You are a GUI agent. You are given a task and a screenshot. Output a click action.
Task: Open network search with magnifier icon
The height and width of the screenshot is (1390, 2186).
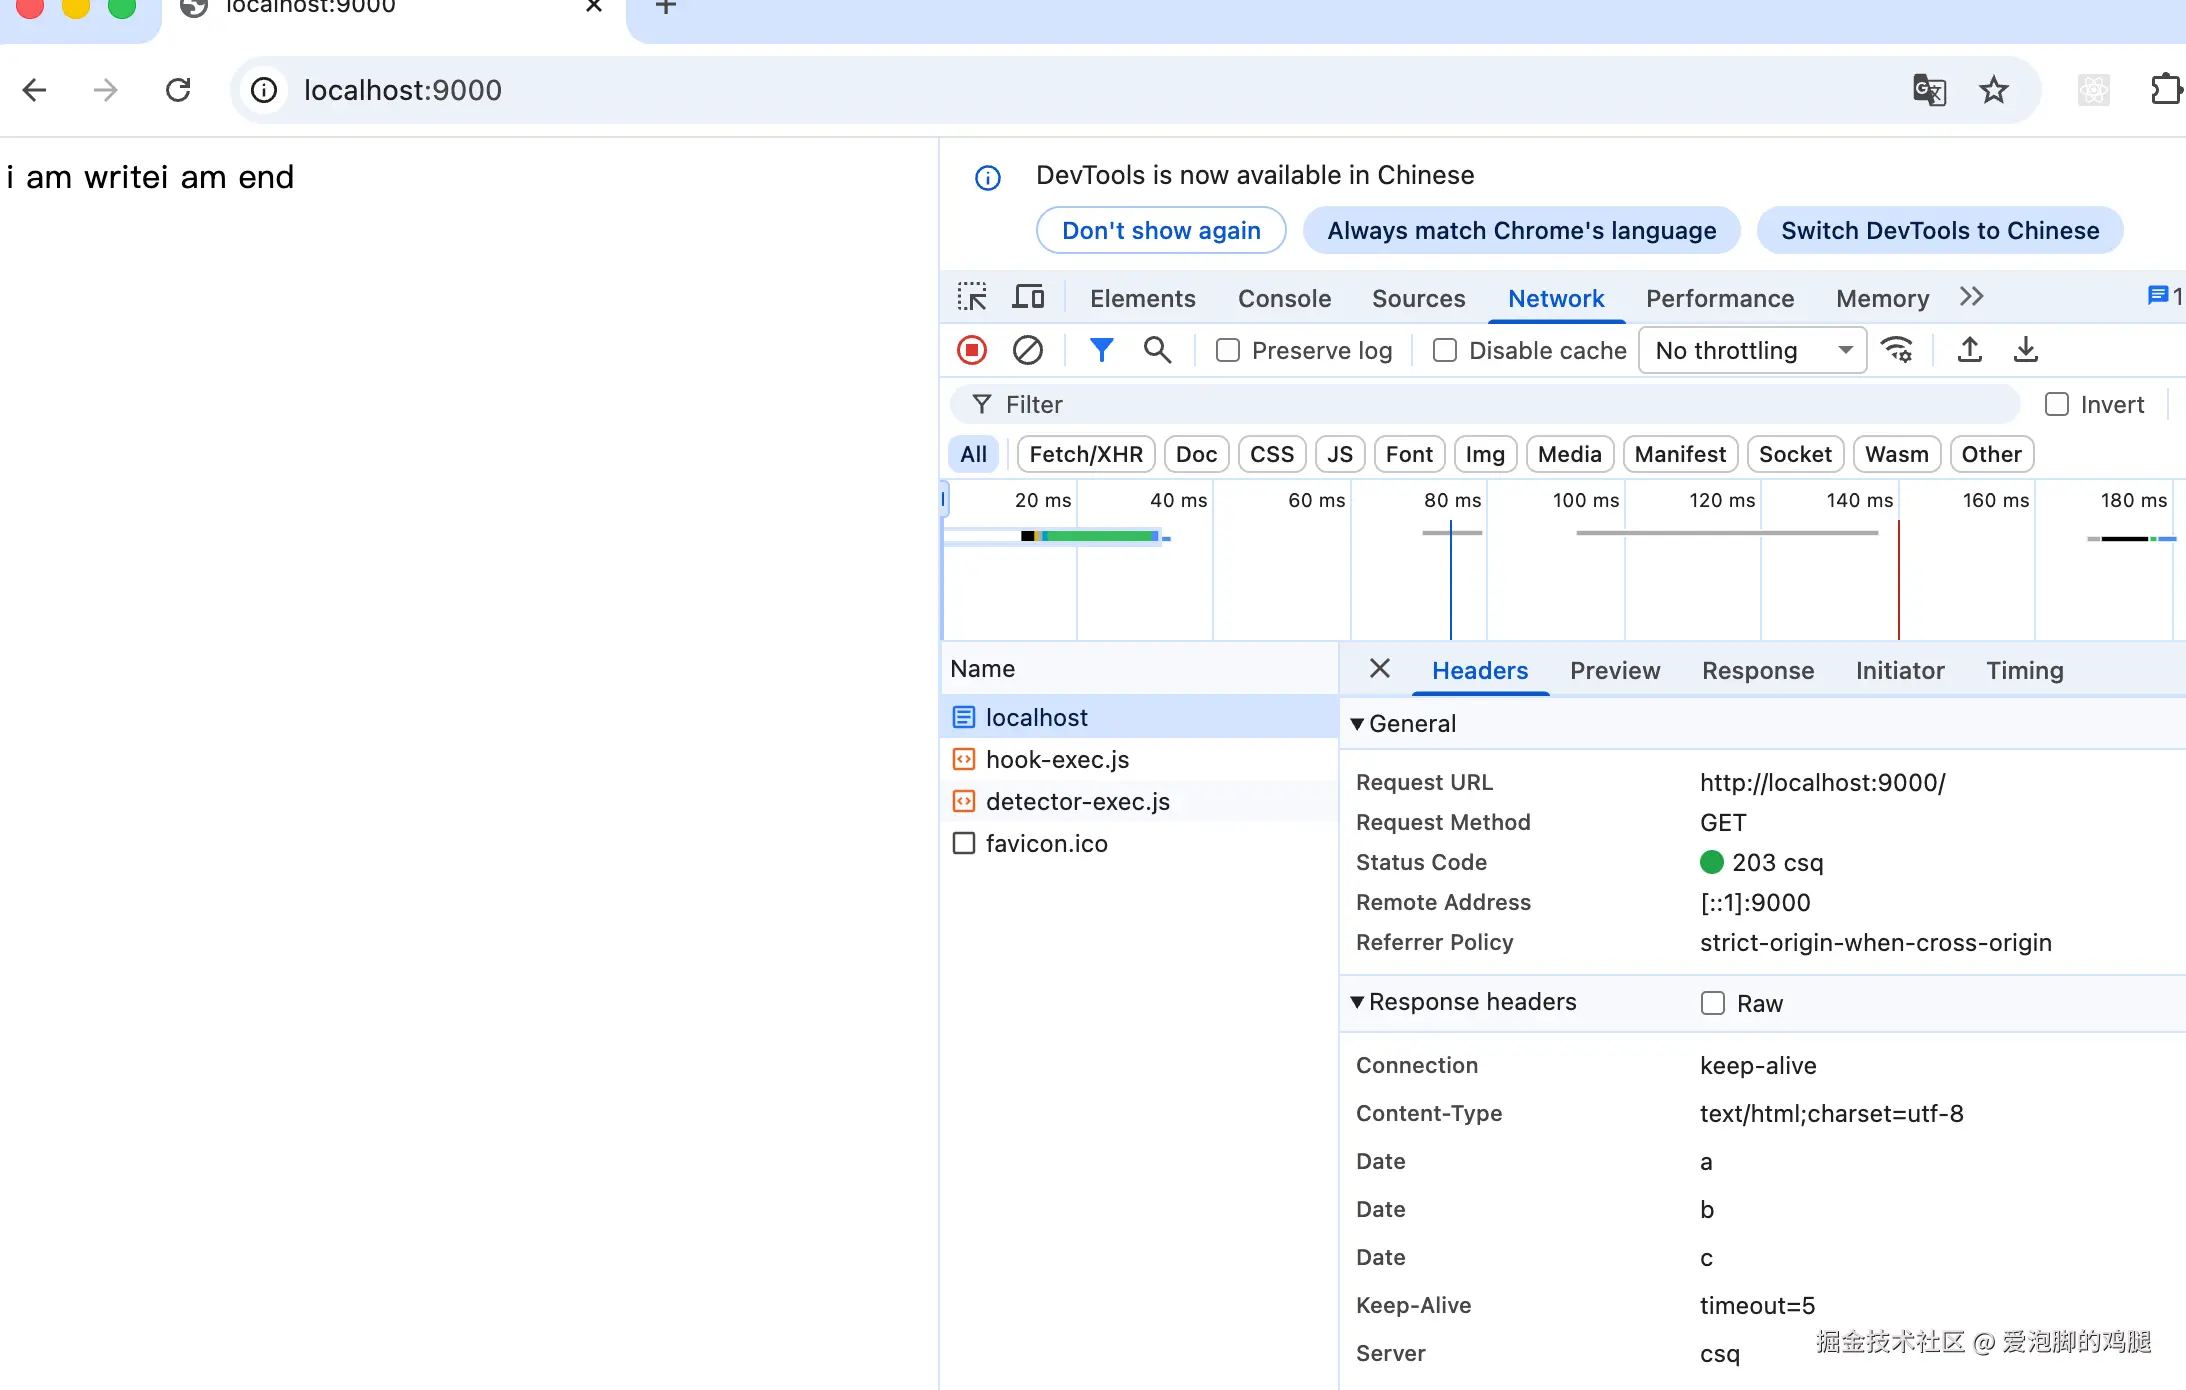click(x=1157, y=350)
